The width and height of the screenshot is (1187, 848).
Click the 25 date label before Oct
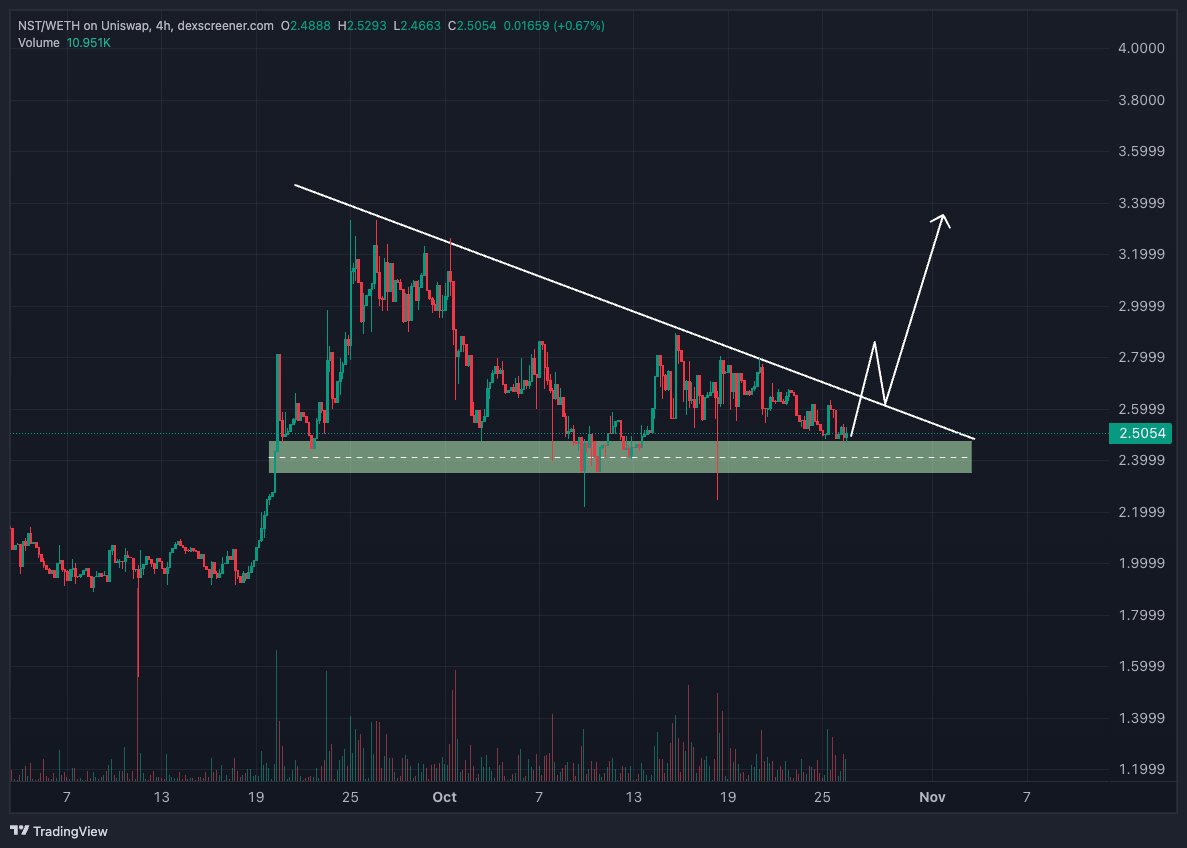(350, 797)
